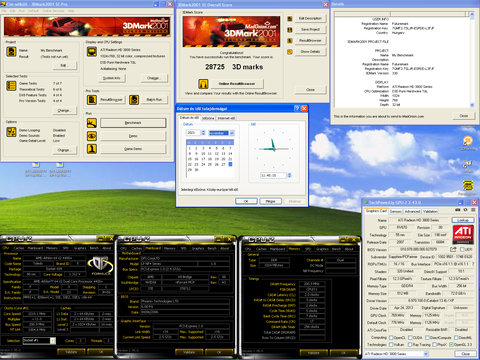Screen dimensions: 480x360
Task: Click the time input field under the clock
Action: 273,175
